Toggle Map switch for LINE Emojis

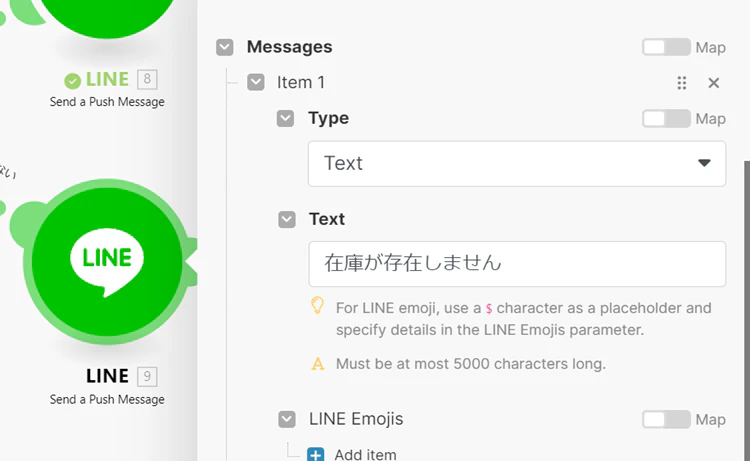666,419
